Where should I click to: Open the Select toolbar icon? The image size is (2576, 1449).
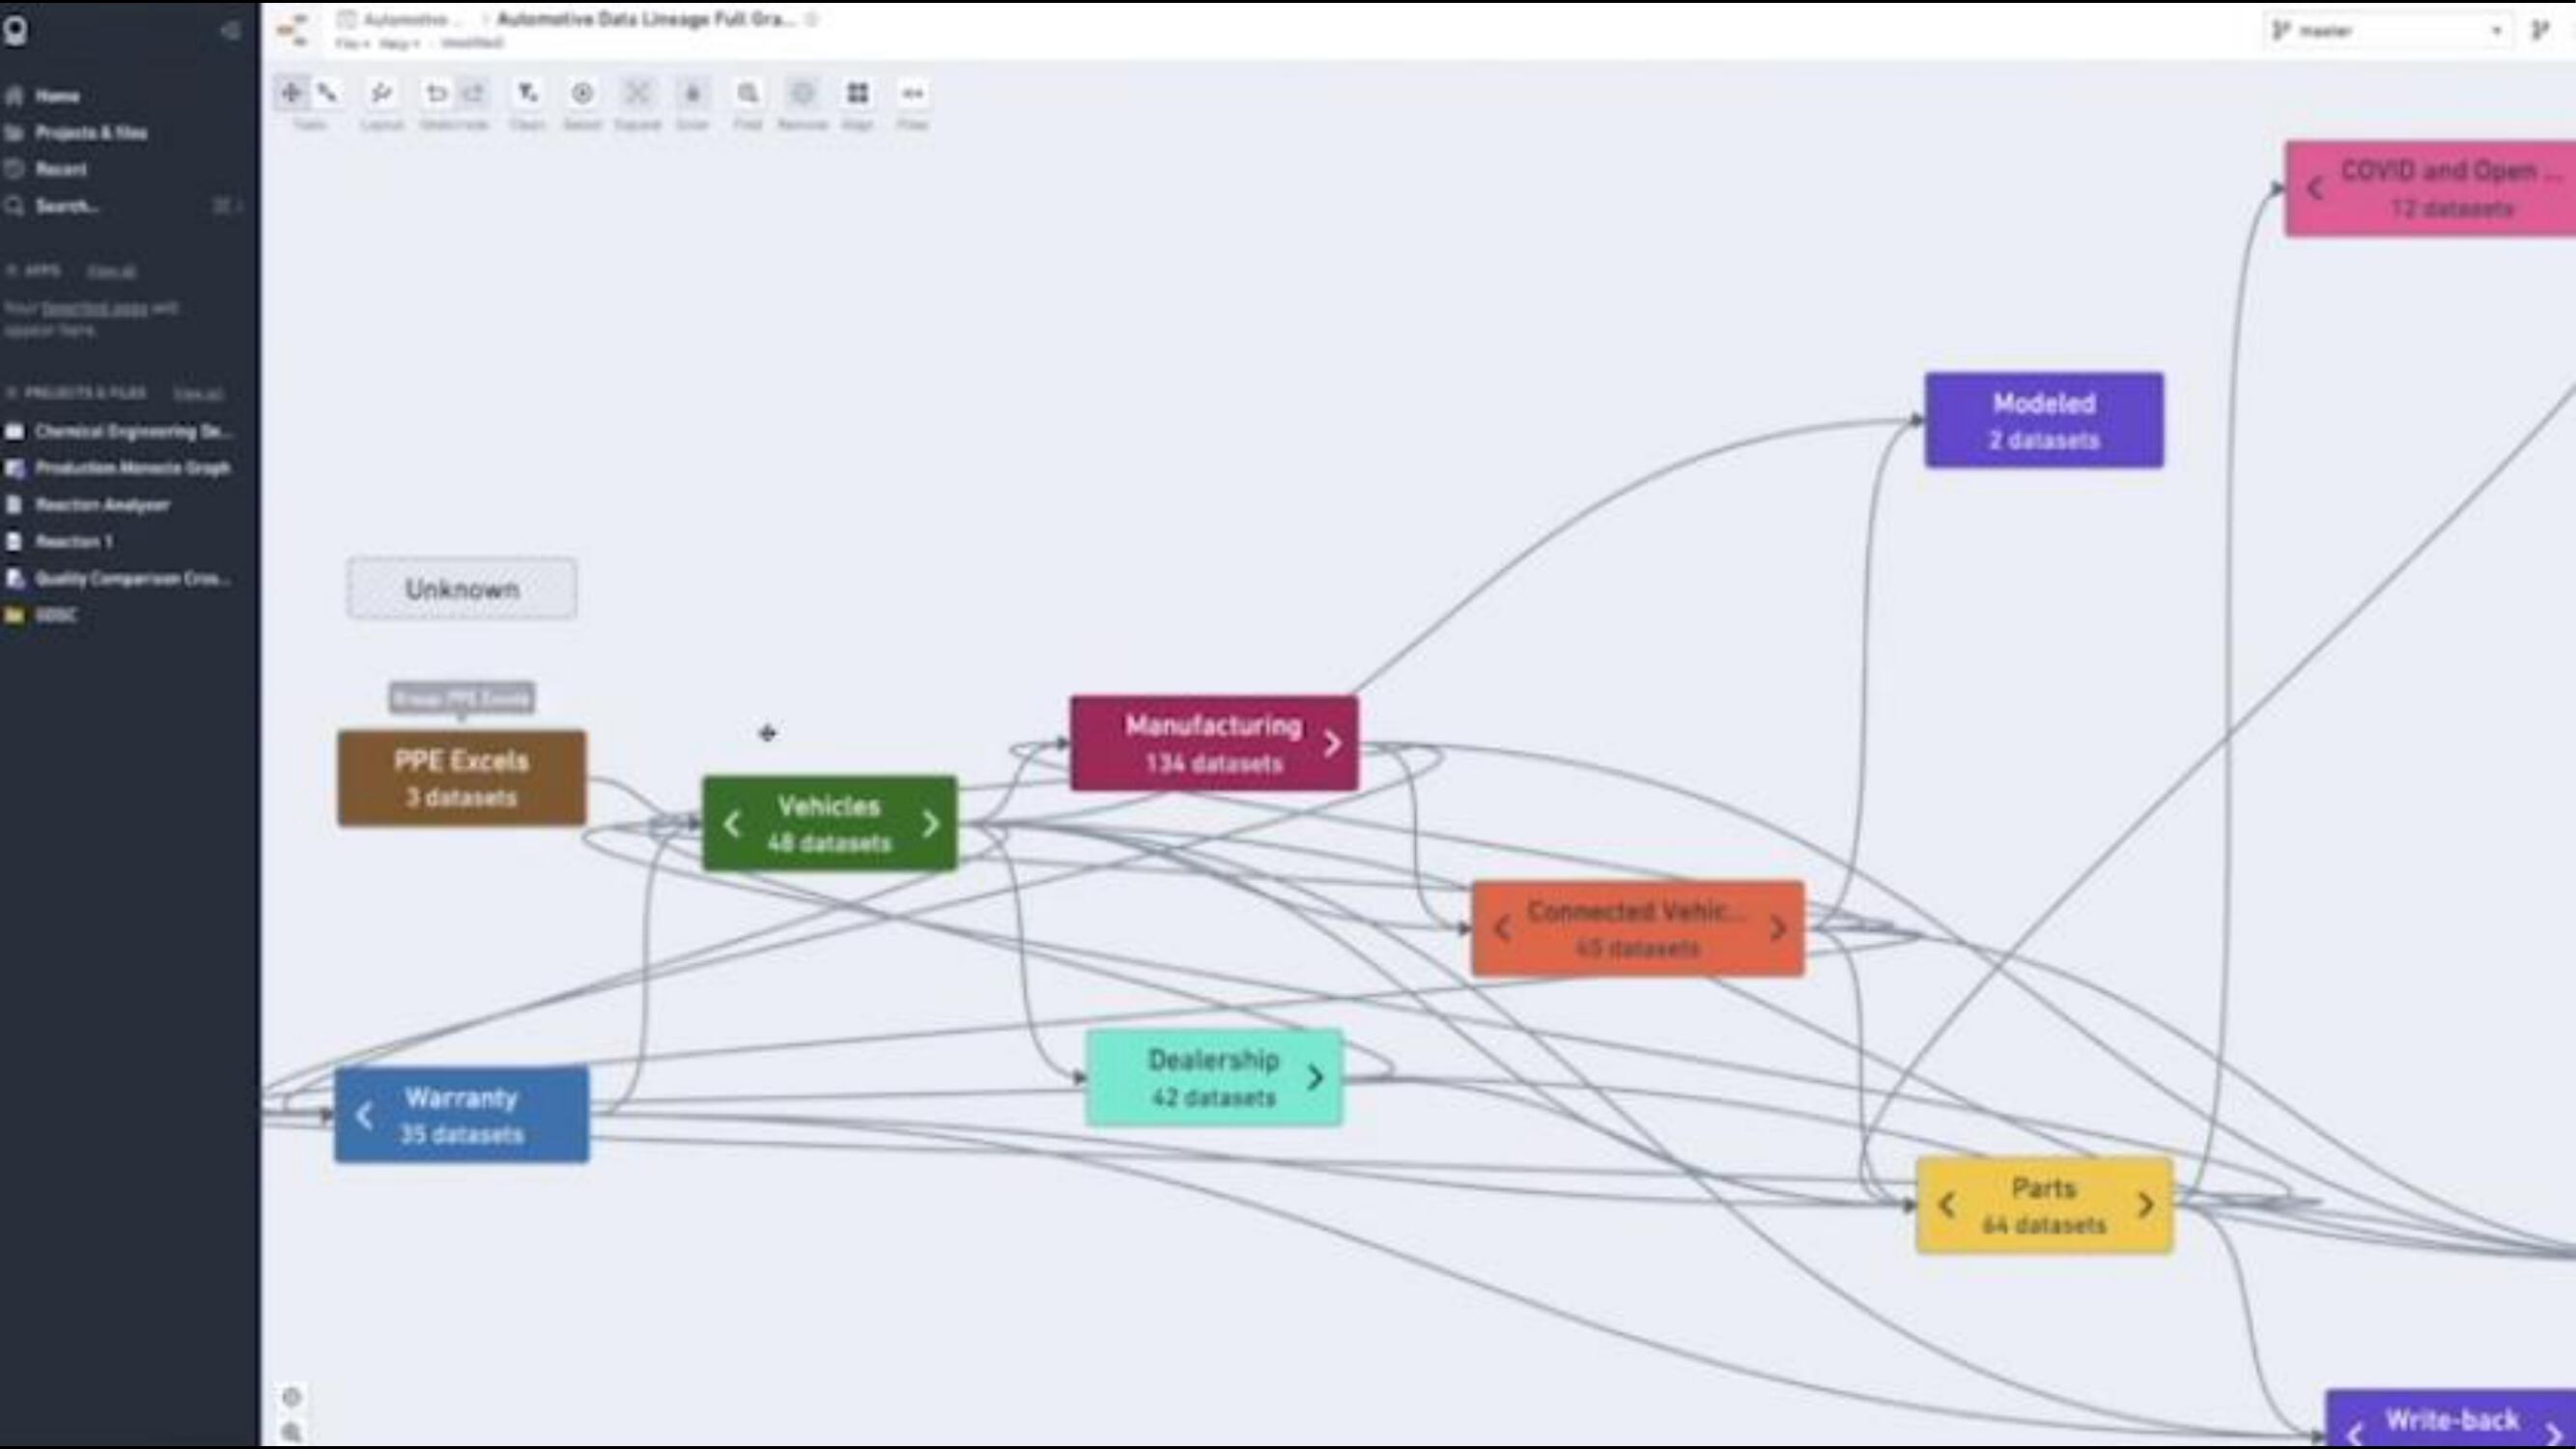click(582, 93)
